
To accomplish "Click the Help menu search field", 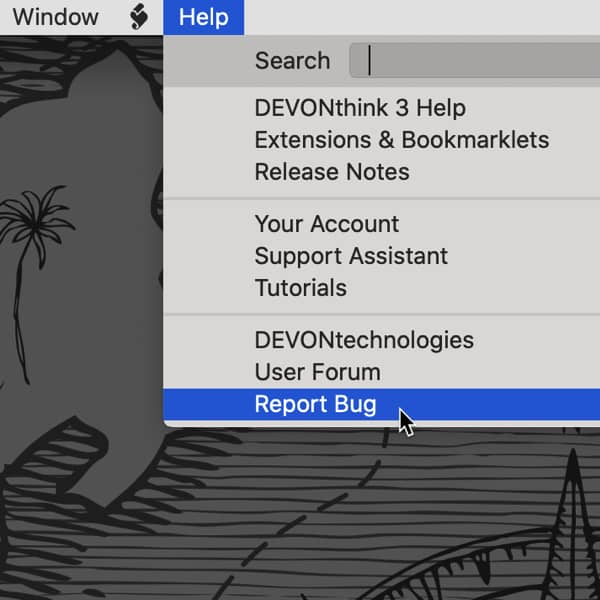I will 475,60.
